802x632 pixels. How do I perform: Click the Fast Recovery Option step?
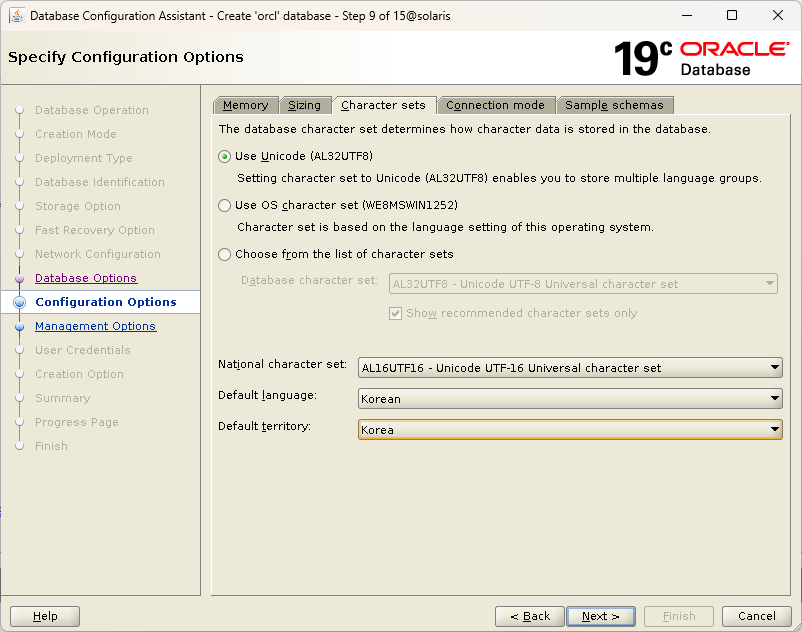pyautogui.click(x=95, y=230)
